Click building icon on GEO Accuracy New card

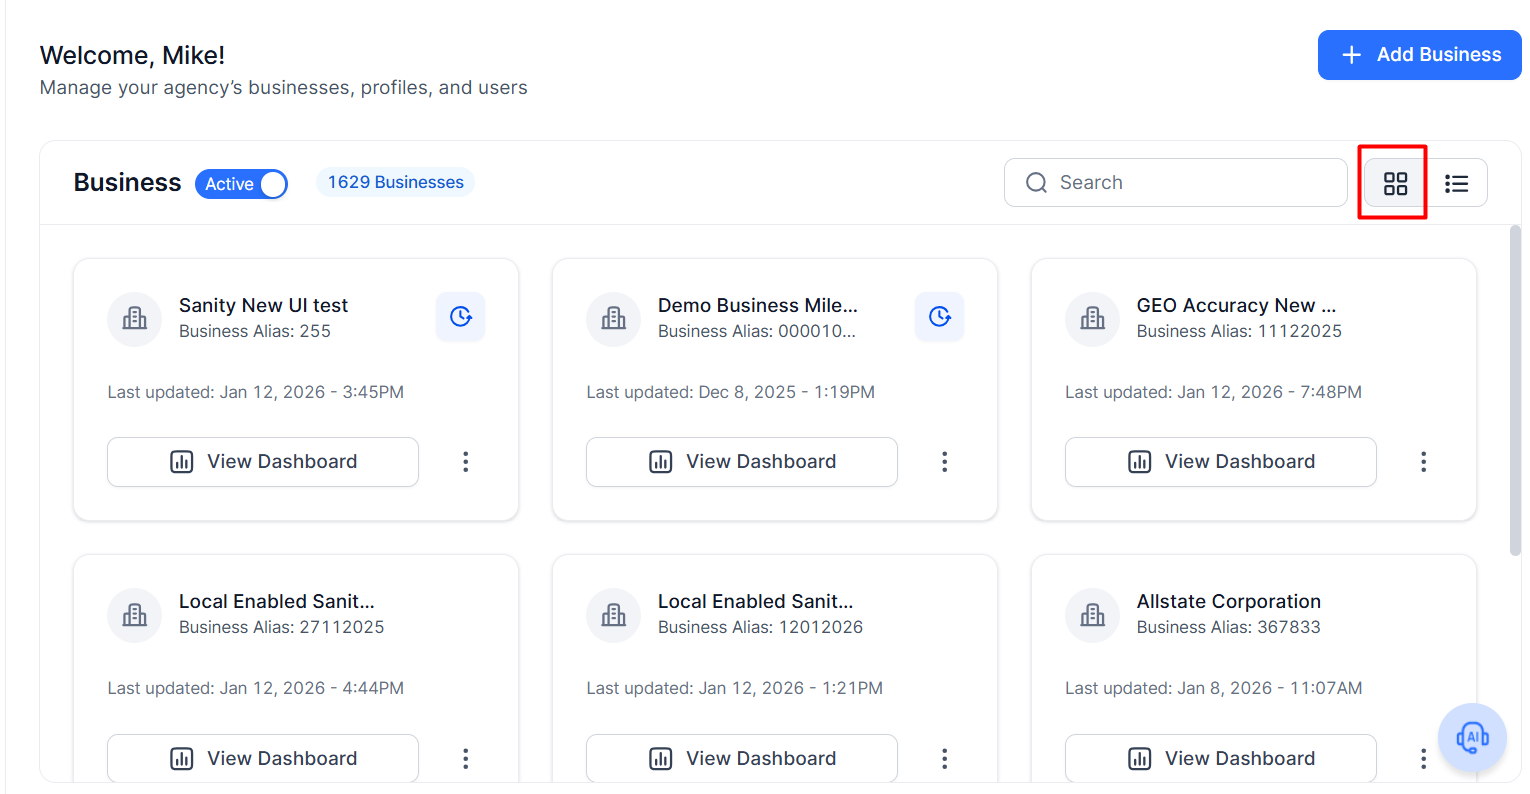click(x=1093, y=319)
